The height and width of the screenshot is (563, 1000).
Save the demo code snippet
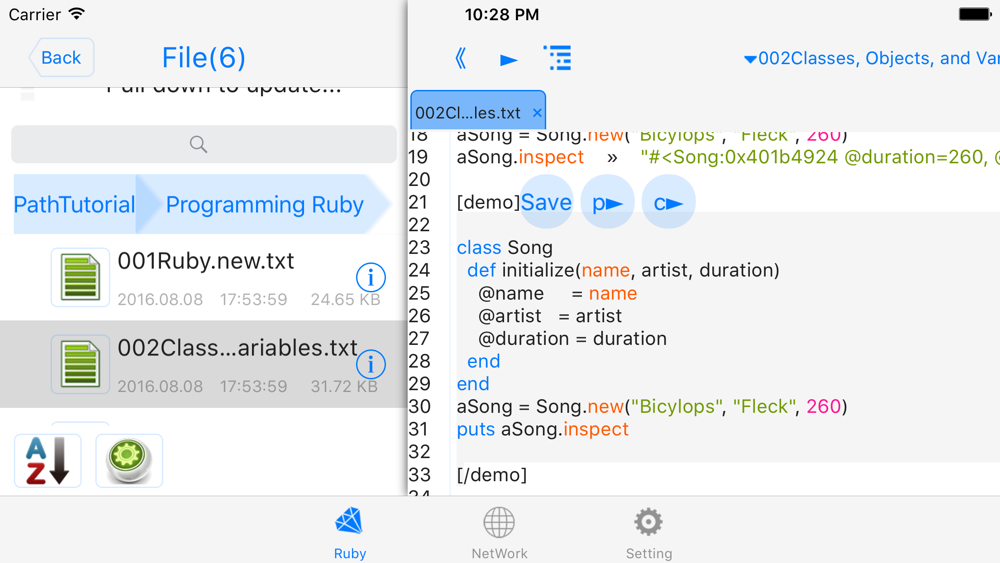547,202
